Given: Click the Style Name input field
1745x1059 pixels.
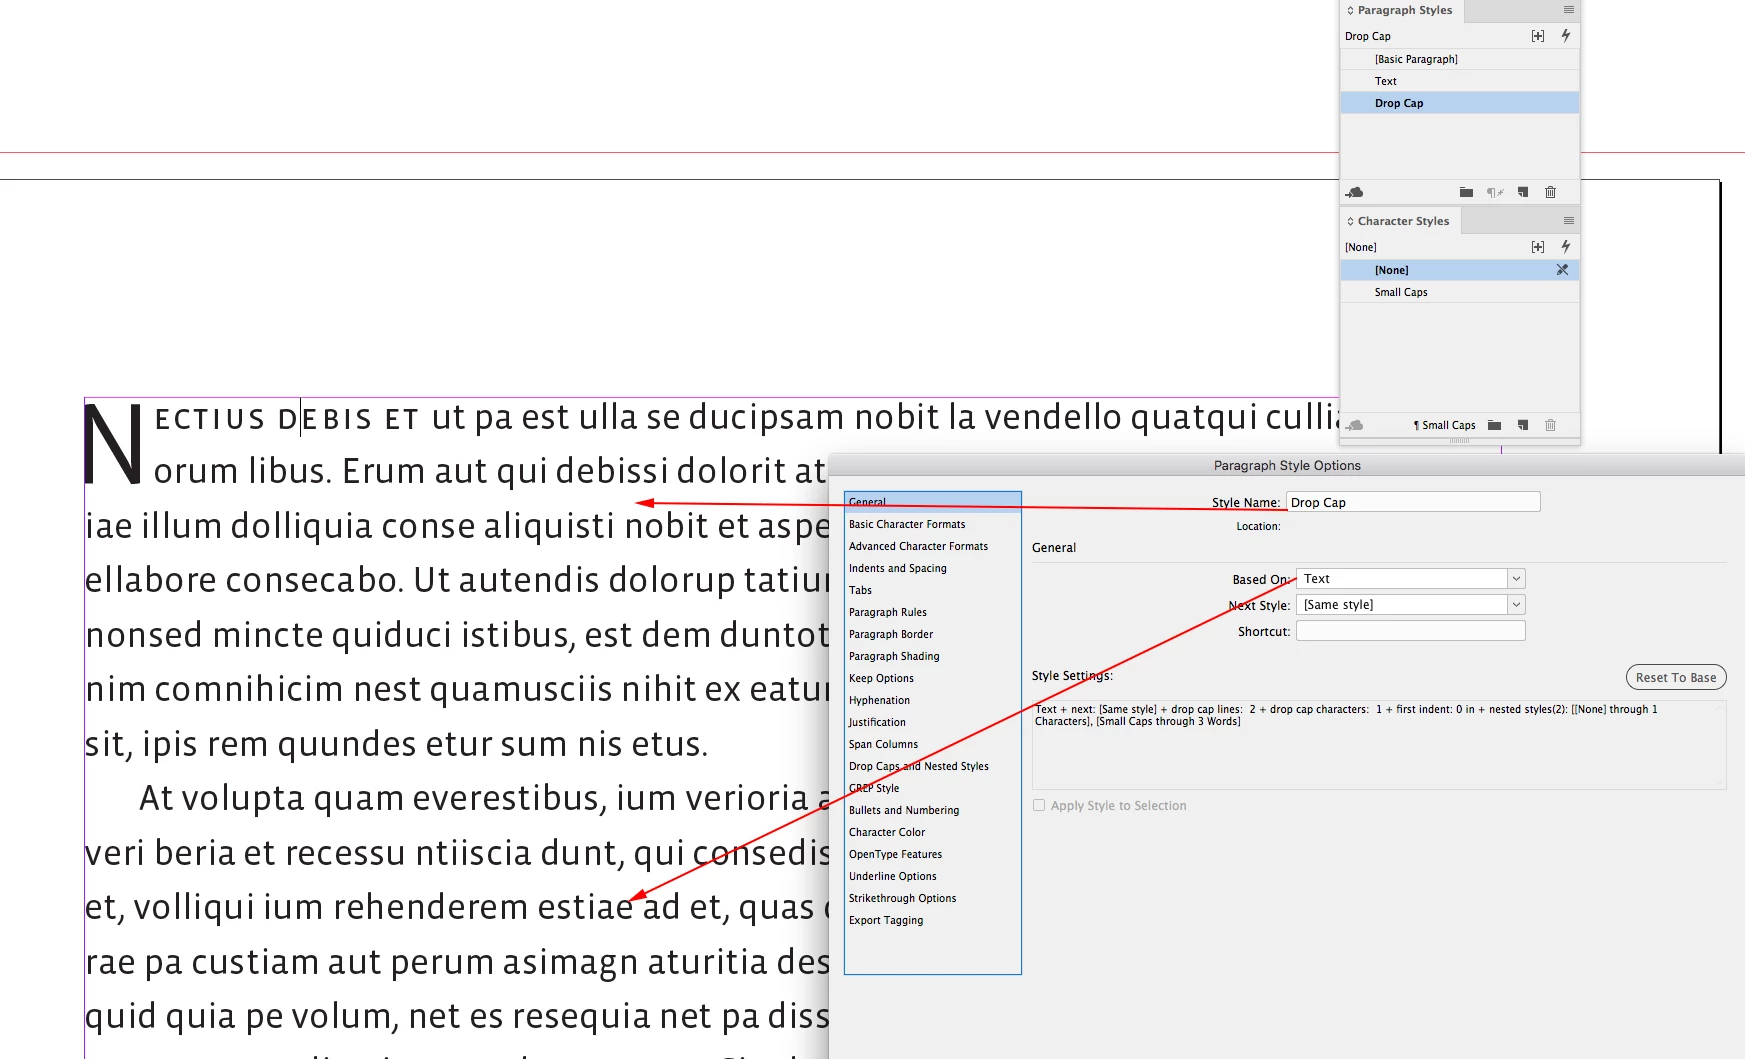Looking at the screenshot, I should coord(1414,502).
